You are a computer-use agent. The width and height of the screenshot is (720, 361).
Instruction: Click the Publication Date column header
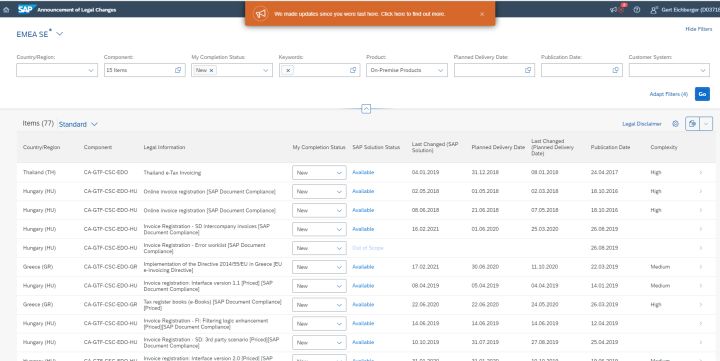[x=610, y=147]
